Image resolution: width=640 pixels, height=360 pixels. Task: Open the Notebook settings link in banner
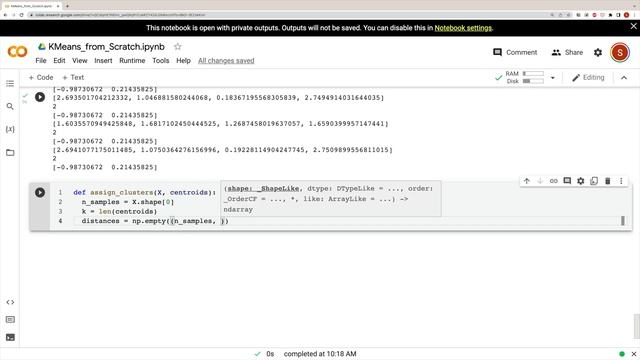click(463, 28)
